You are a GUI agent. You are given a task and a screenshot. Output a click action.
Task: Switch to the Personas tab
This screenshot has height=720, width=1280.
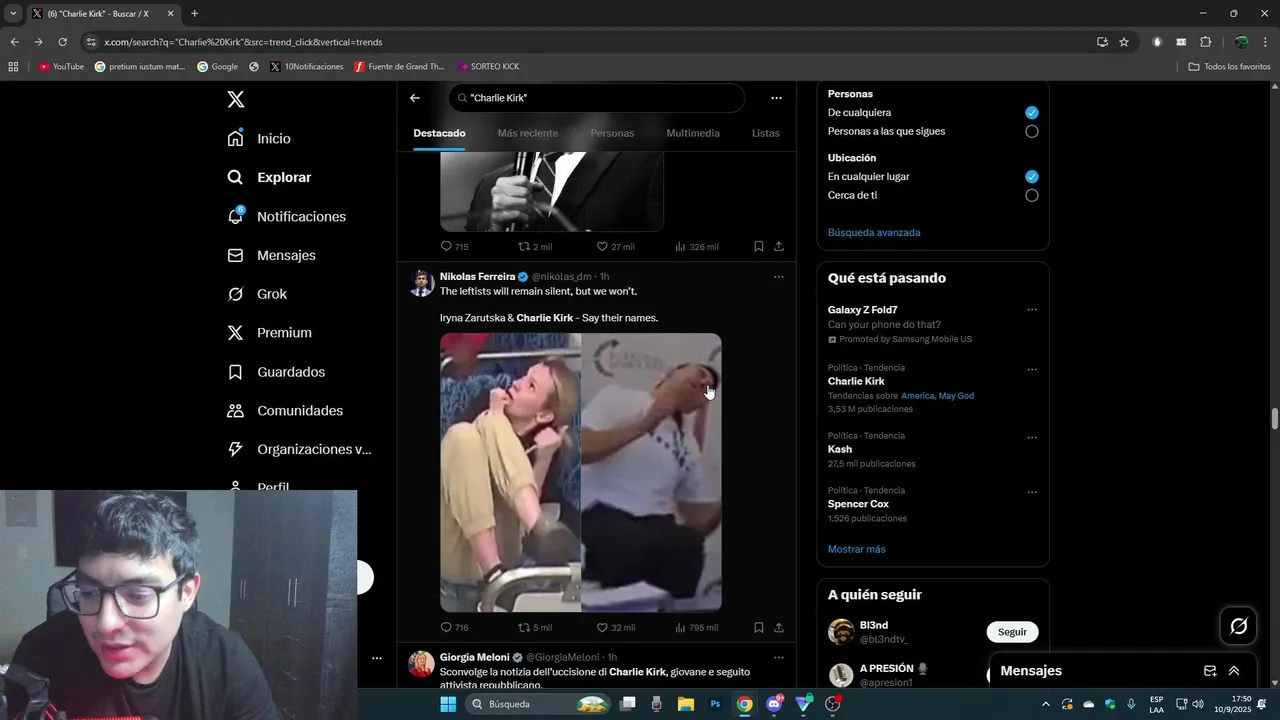[612, 133]
